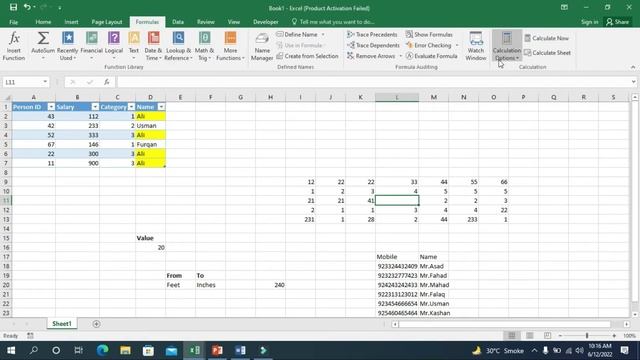The image size is (640, 360).
Task: Open Date & Time functions
Action: click(x=153, y=46)
